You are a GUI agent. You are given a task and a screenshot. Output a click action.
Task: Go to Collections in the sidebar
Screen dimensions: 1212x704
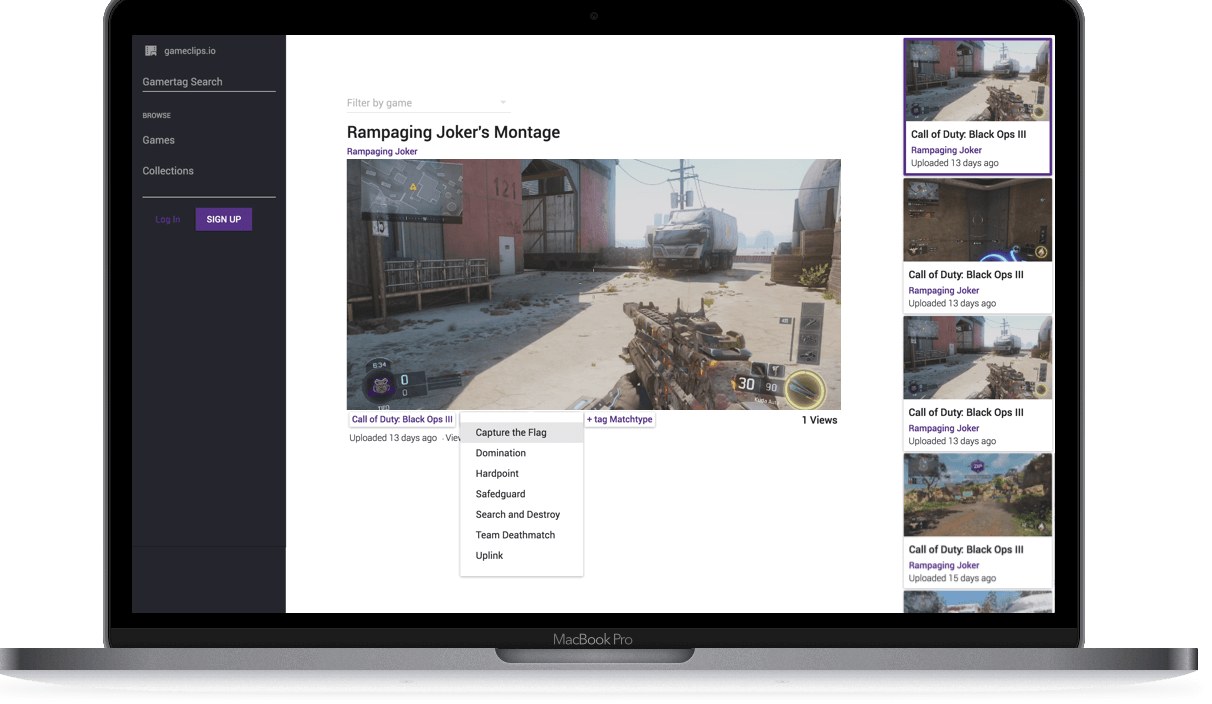[x=168, y=171]
